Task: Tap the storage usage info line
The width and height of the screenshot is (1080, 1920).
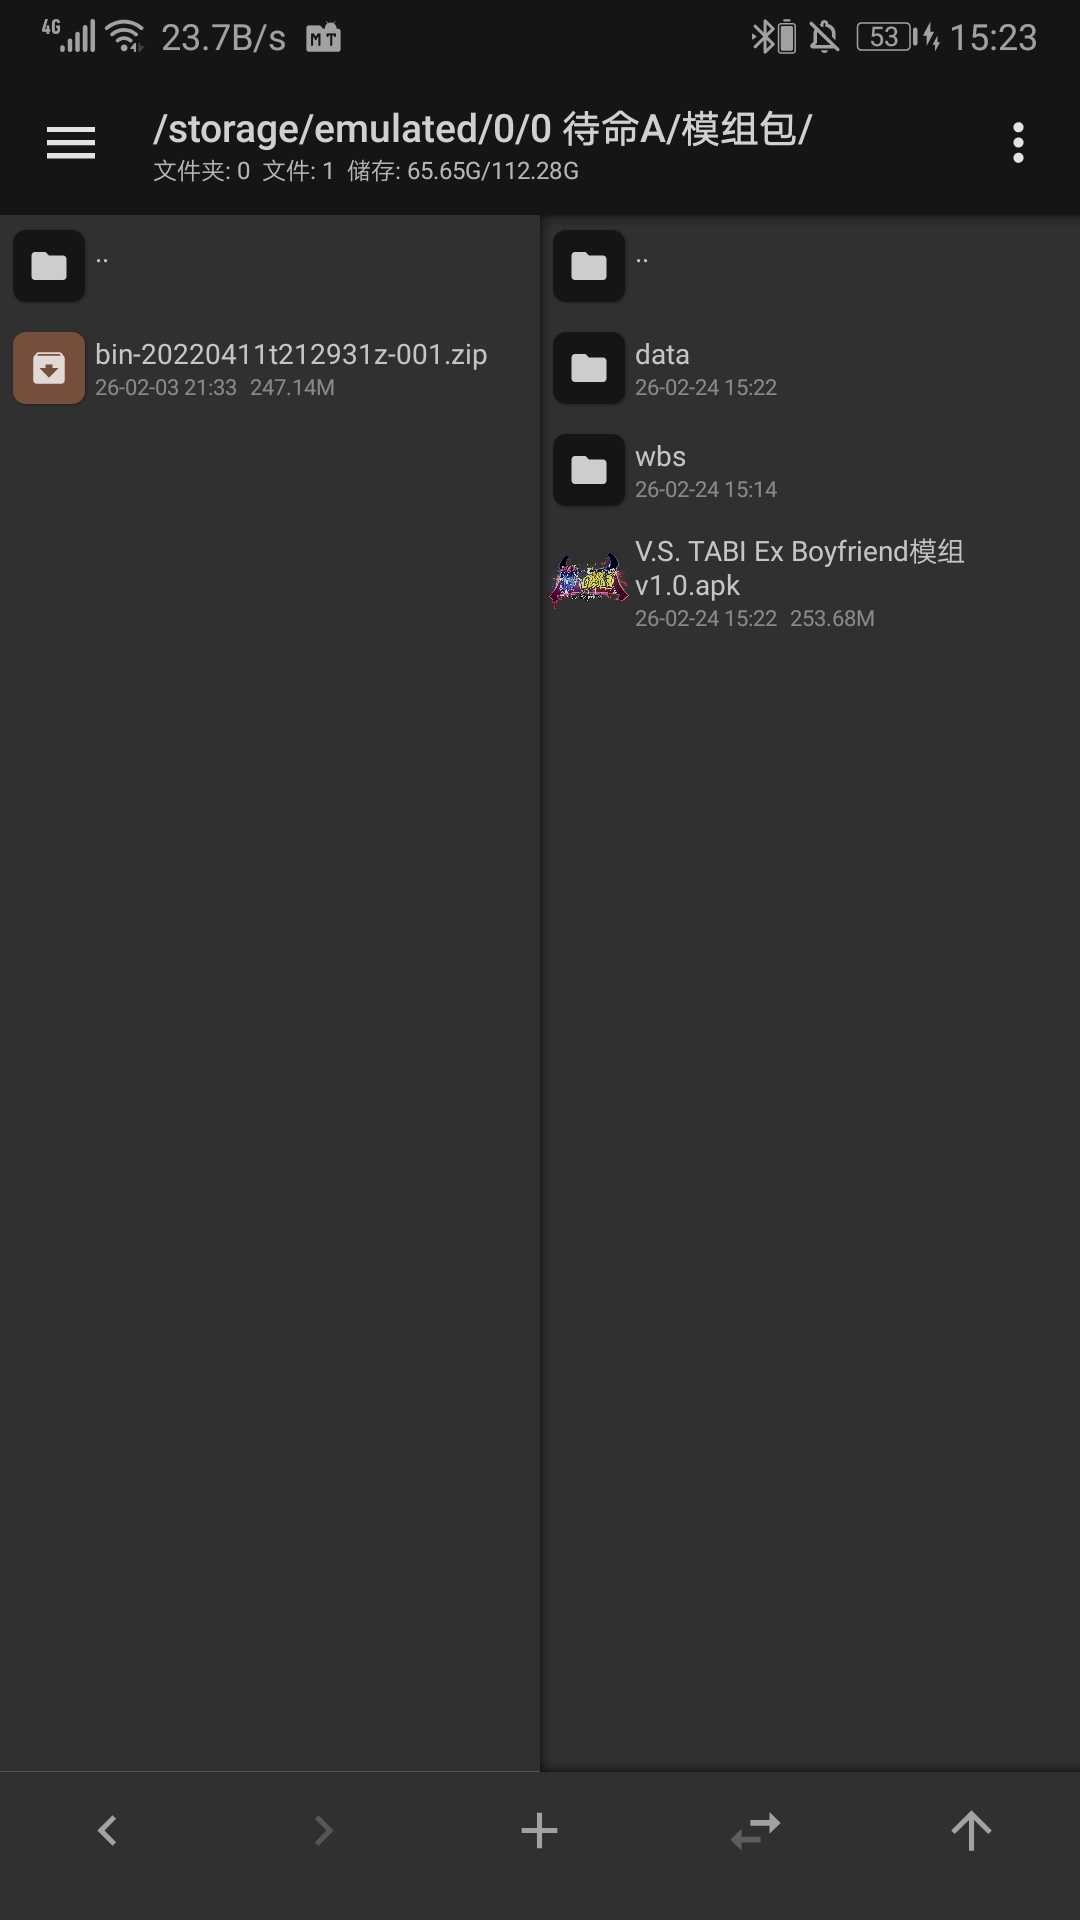Action: 366,171
